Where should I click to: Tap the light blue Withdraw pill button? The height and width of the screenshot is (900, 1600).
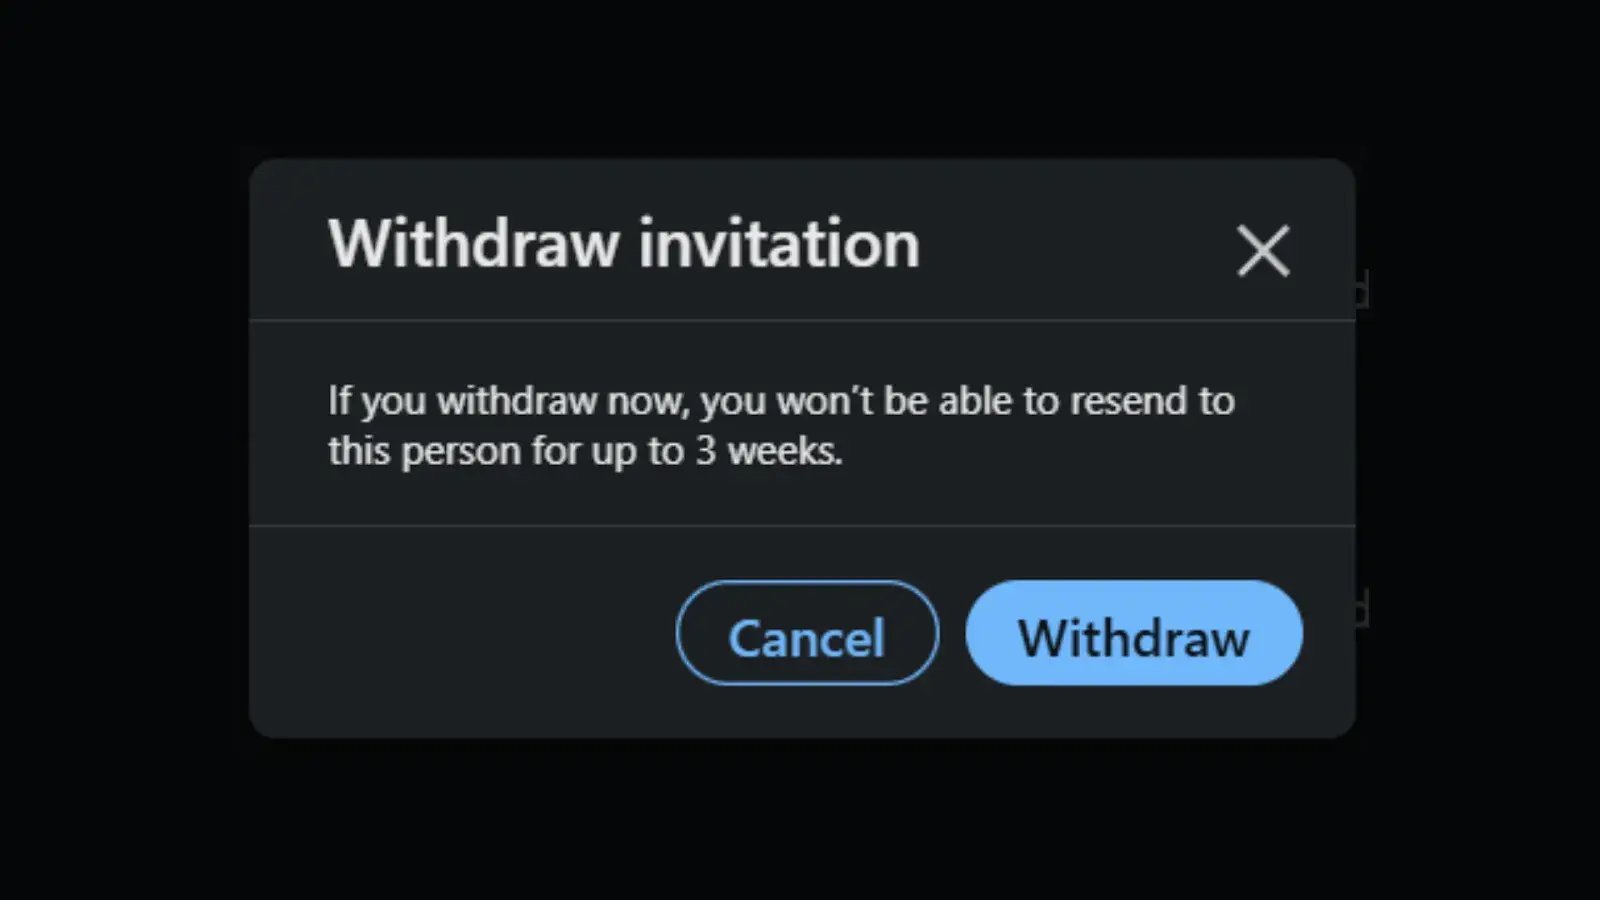pos(1134,633)
